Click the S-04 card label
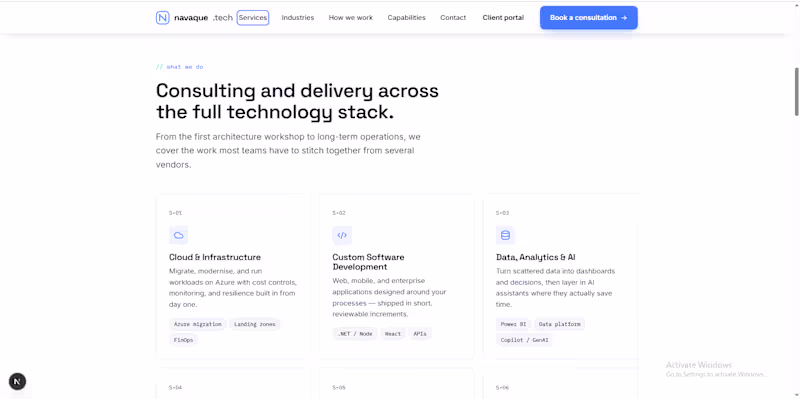This screenshot has width=800, height=399. (176, 387)
